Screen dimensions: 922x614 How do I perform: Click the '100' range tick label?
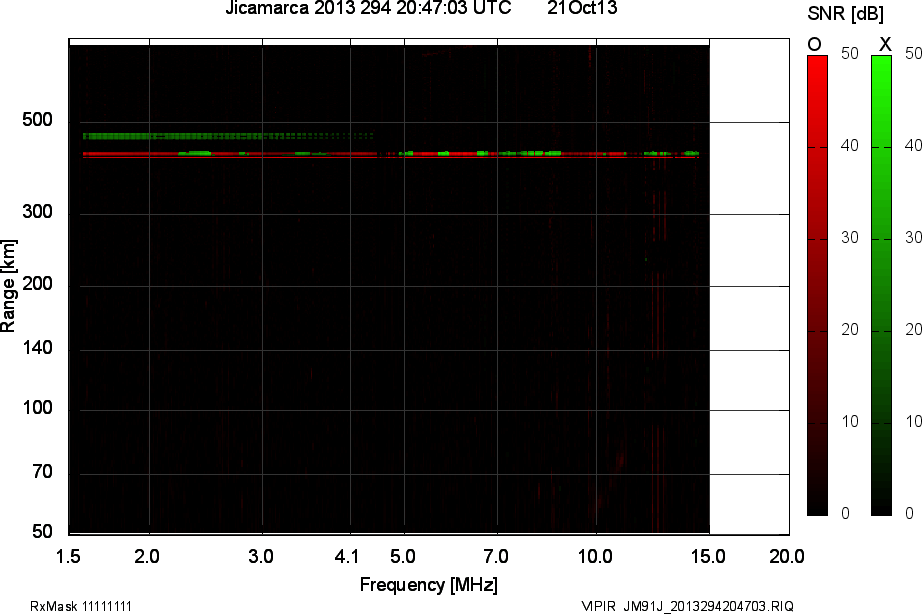(x=38, y=408)
